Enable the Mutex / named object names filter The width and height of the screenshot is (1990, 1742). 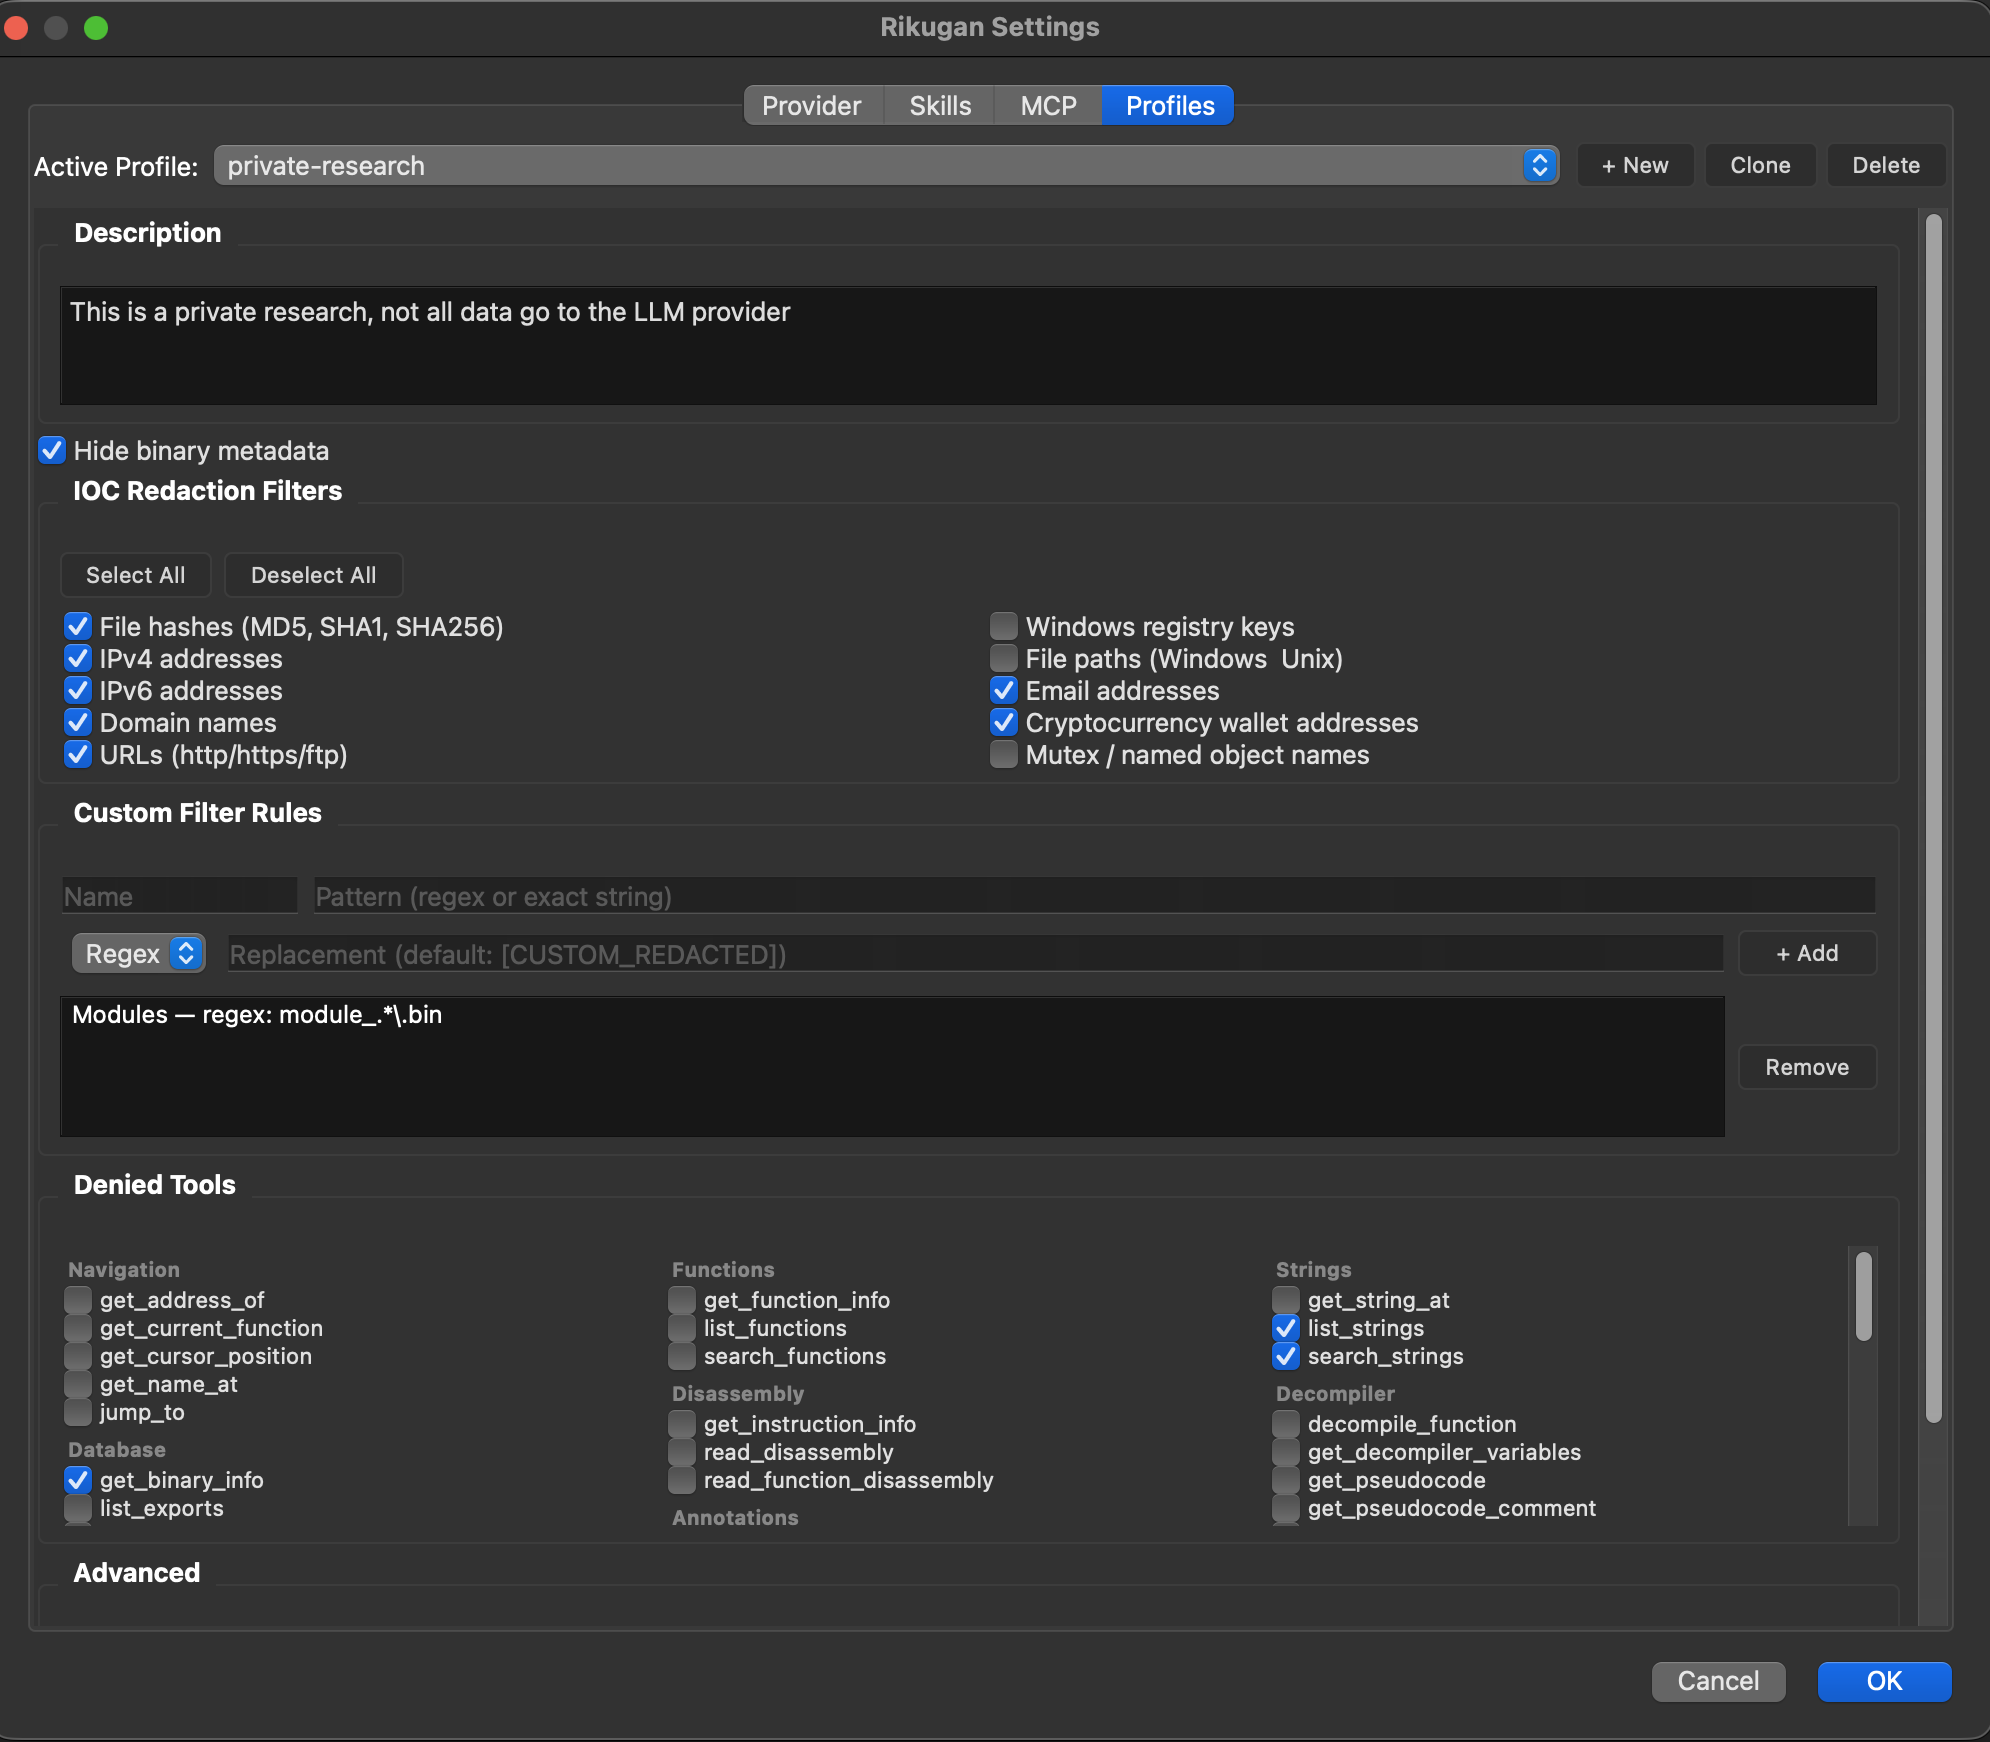click(1003, 755)
